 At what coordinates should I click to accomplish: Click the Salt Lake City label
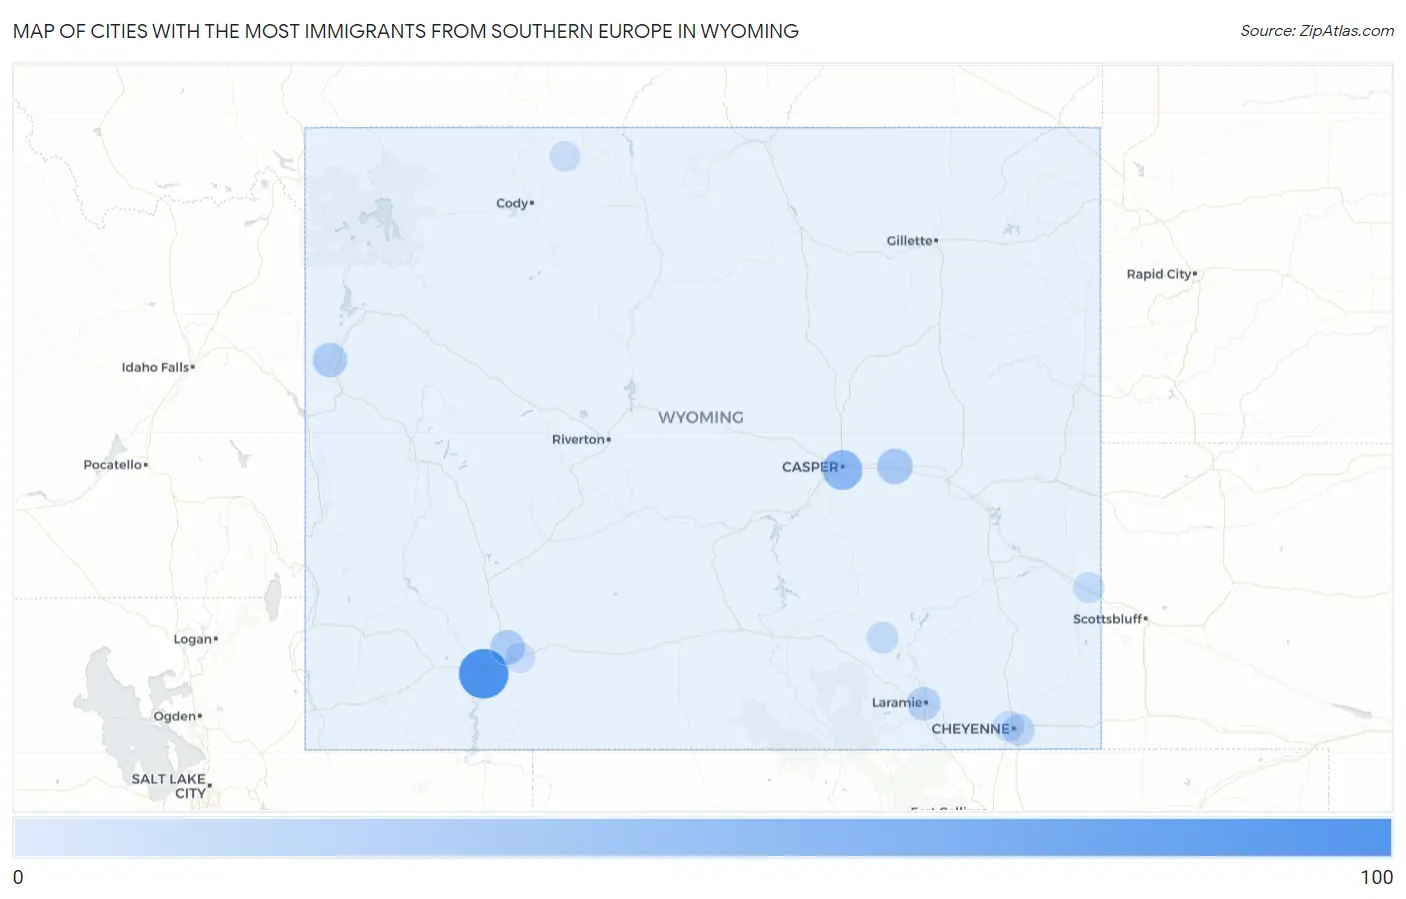[x=169, y=786]
